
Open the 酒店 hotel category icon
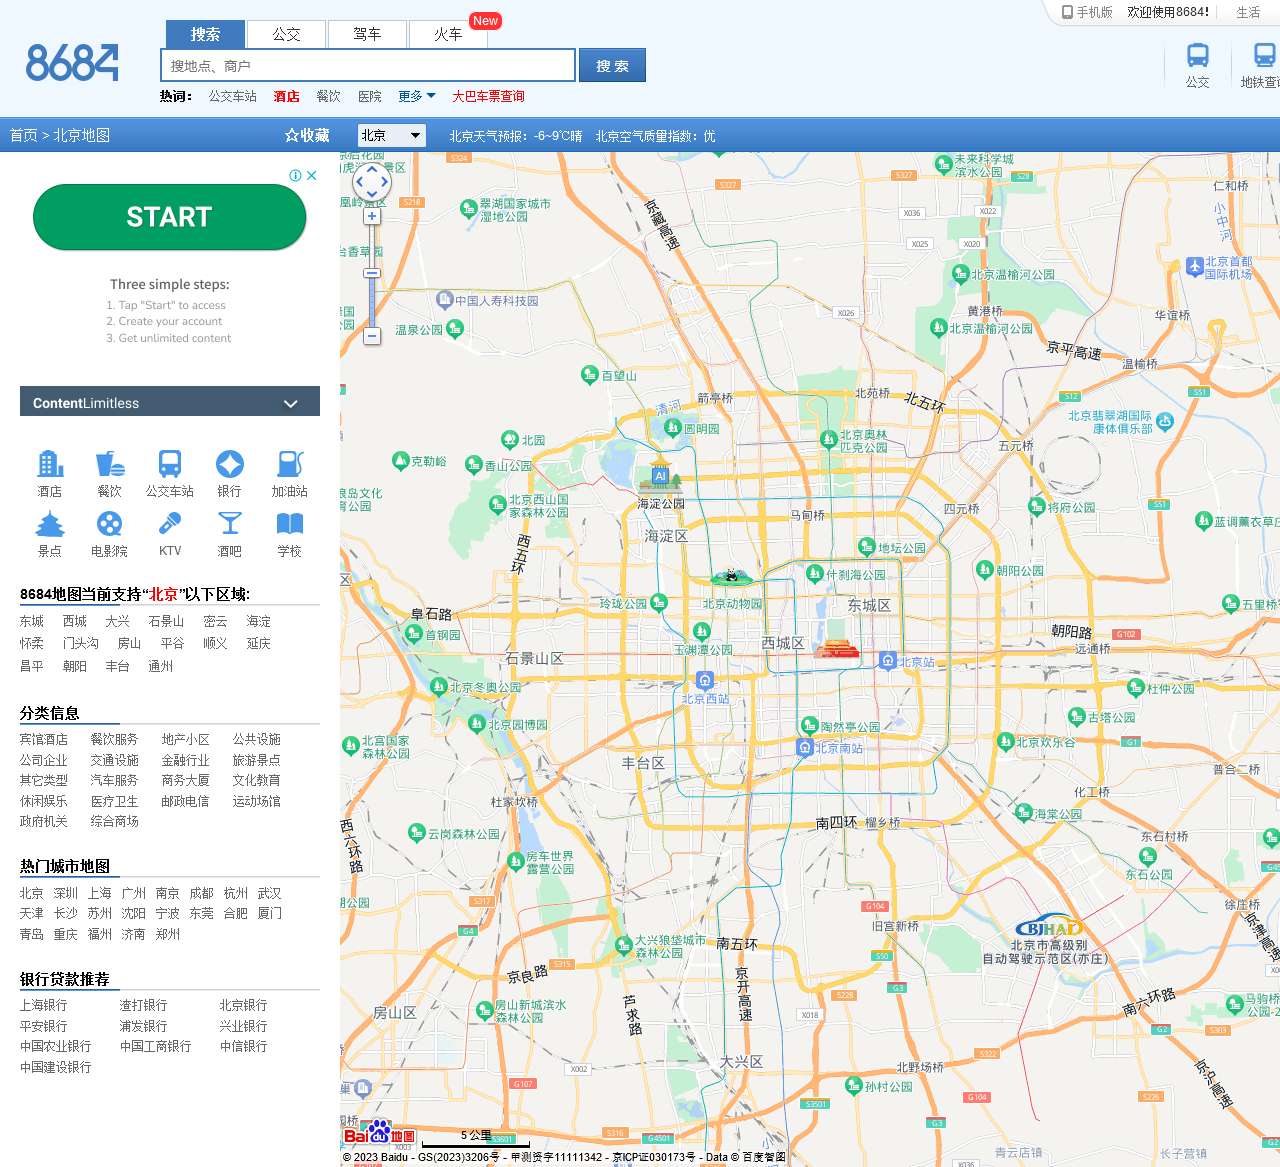50,464
